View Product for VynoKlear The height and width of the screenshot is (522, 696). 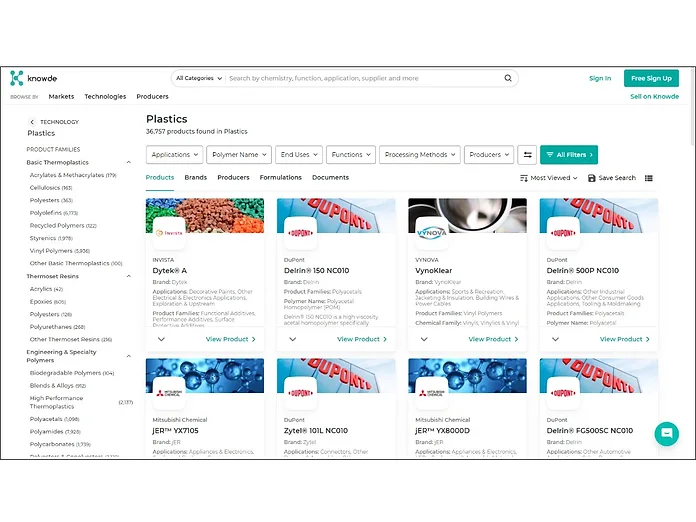(x=493, y=339)
